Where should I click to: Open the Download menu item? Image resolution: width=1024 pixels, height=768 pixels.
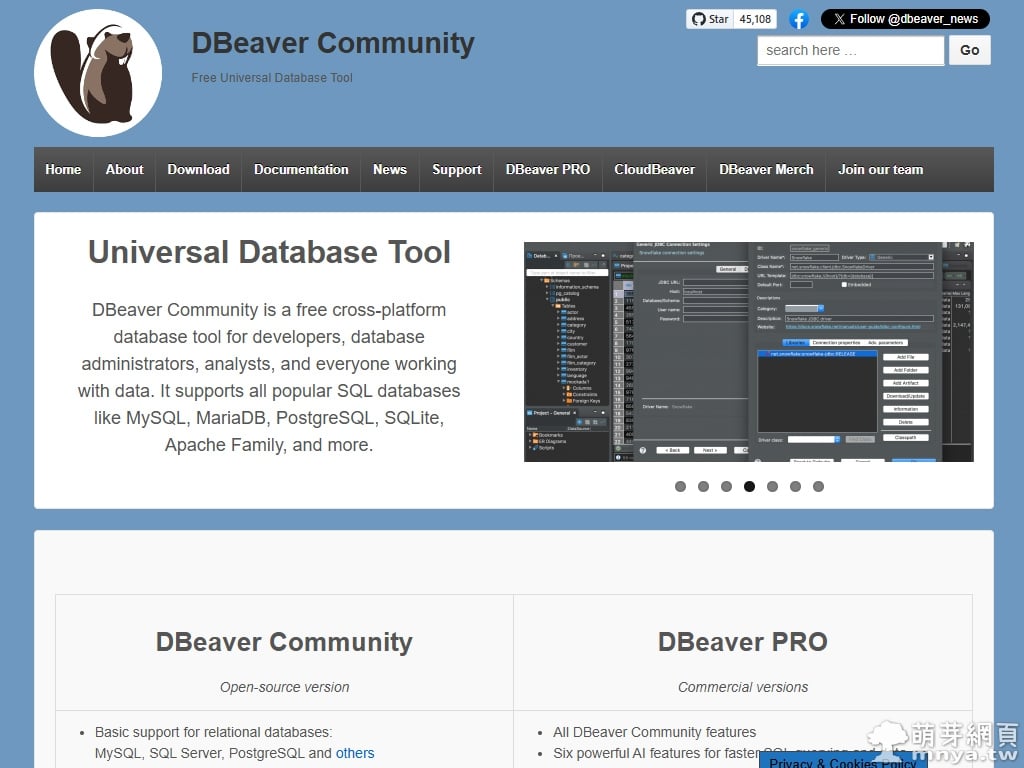[x=198, y=170]
